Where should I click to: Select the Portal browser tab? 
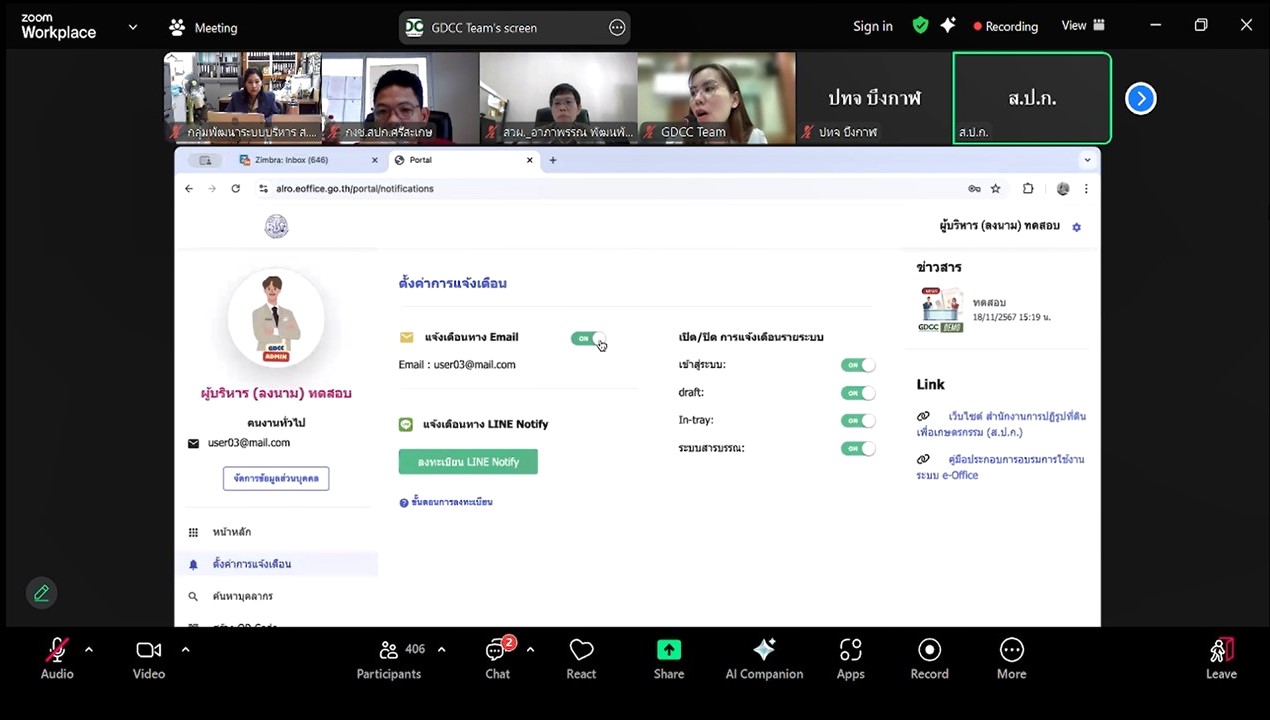click(x=464, y=160)
